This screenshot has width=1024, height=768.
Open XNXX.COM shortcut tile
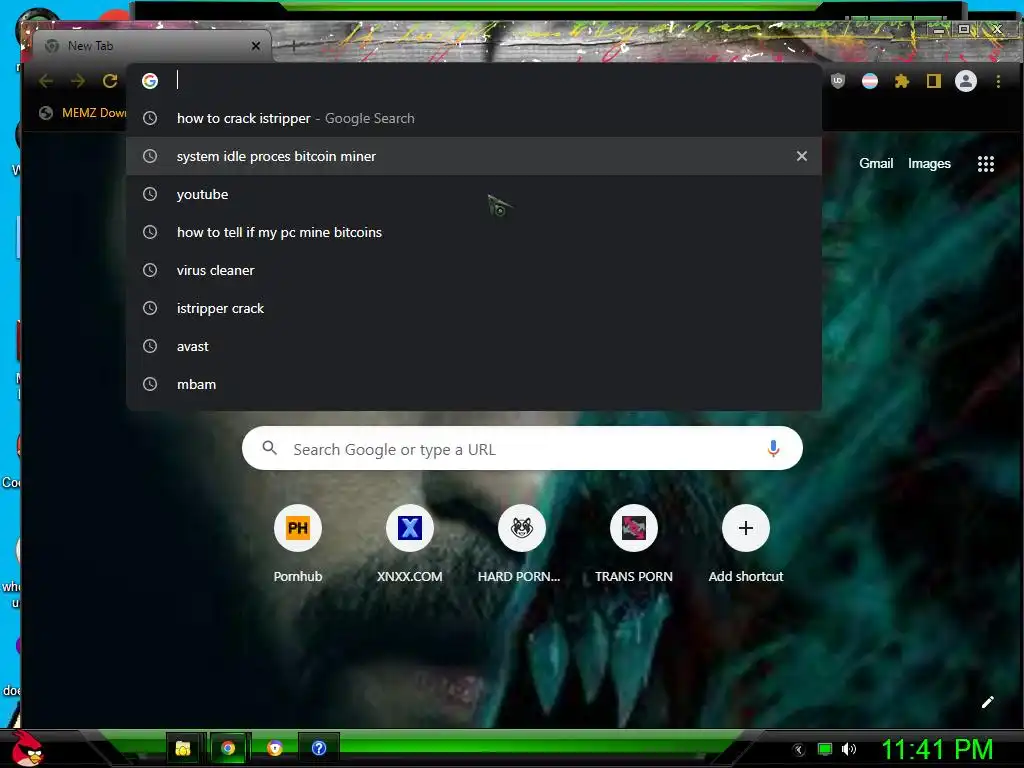(409, 543)
